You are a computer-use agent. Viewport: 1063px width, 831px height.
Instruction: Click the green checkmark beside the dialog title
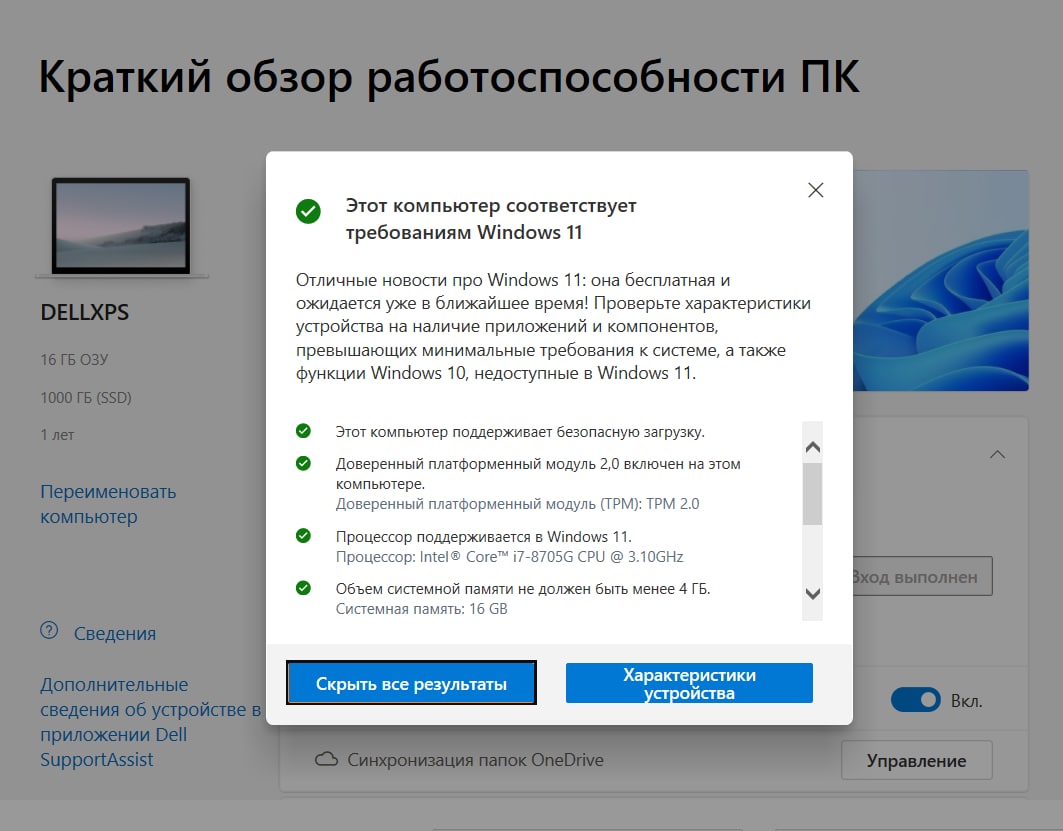[x=308, y=211]
